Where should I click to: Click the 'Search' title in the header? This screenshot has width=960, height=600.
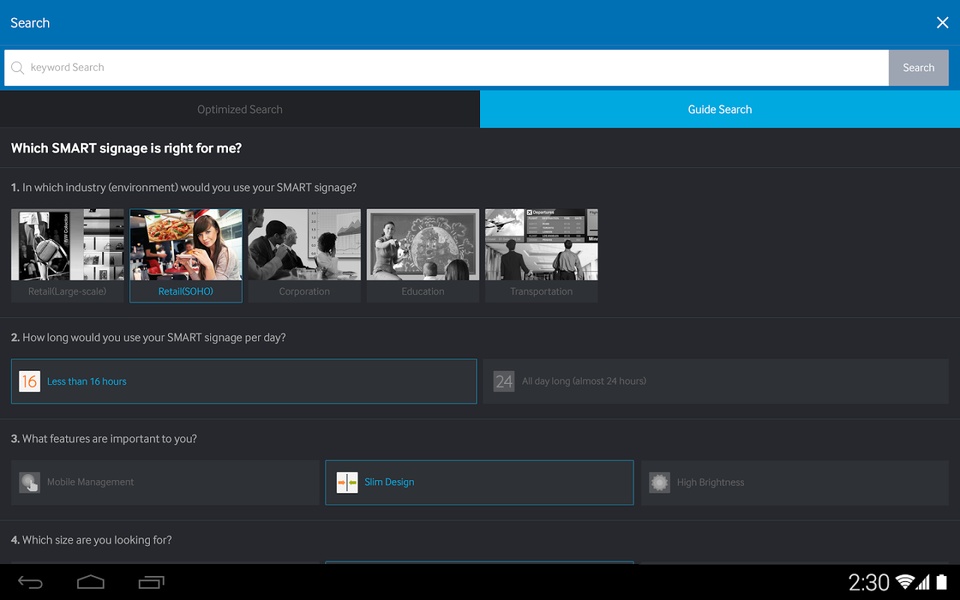30,23
